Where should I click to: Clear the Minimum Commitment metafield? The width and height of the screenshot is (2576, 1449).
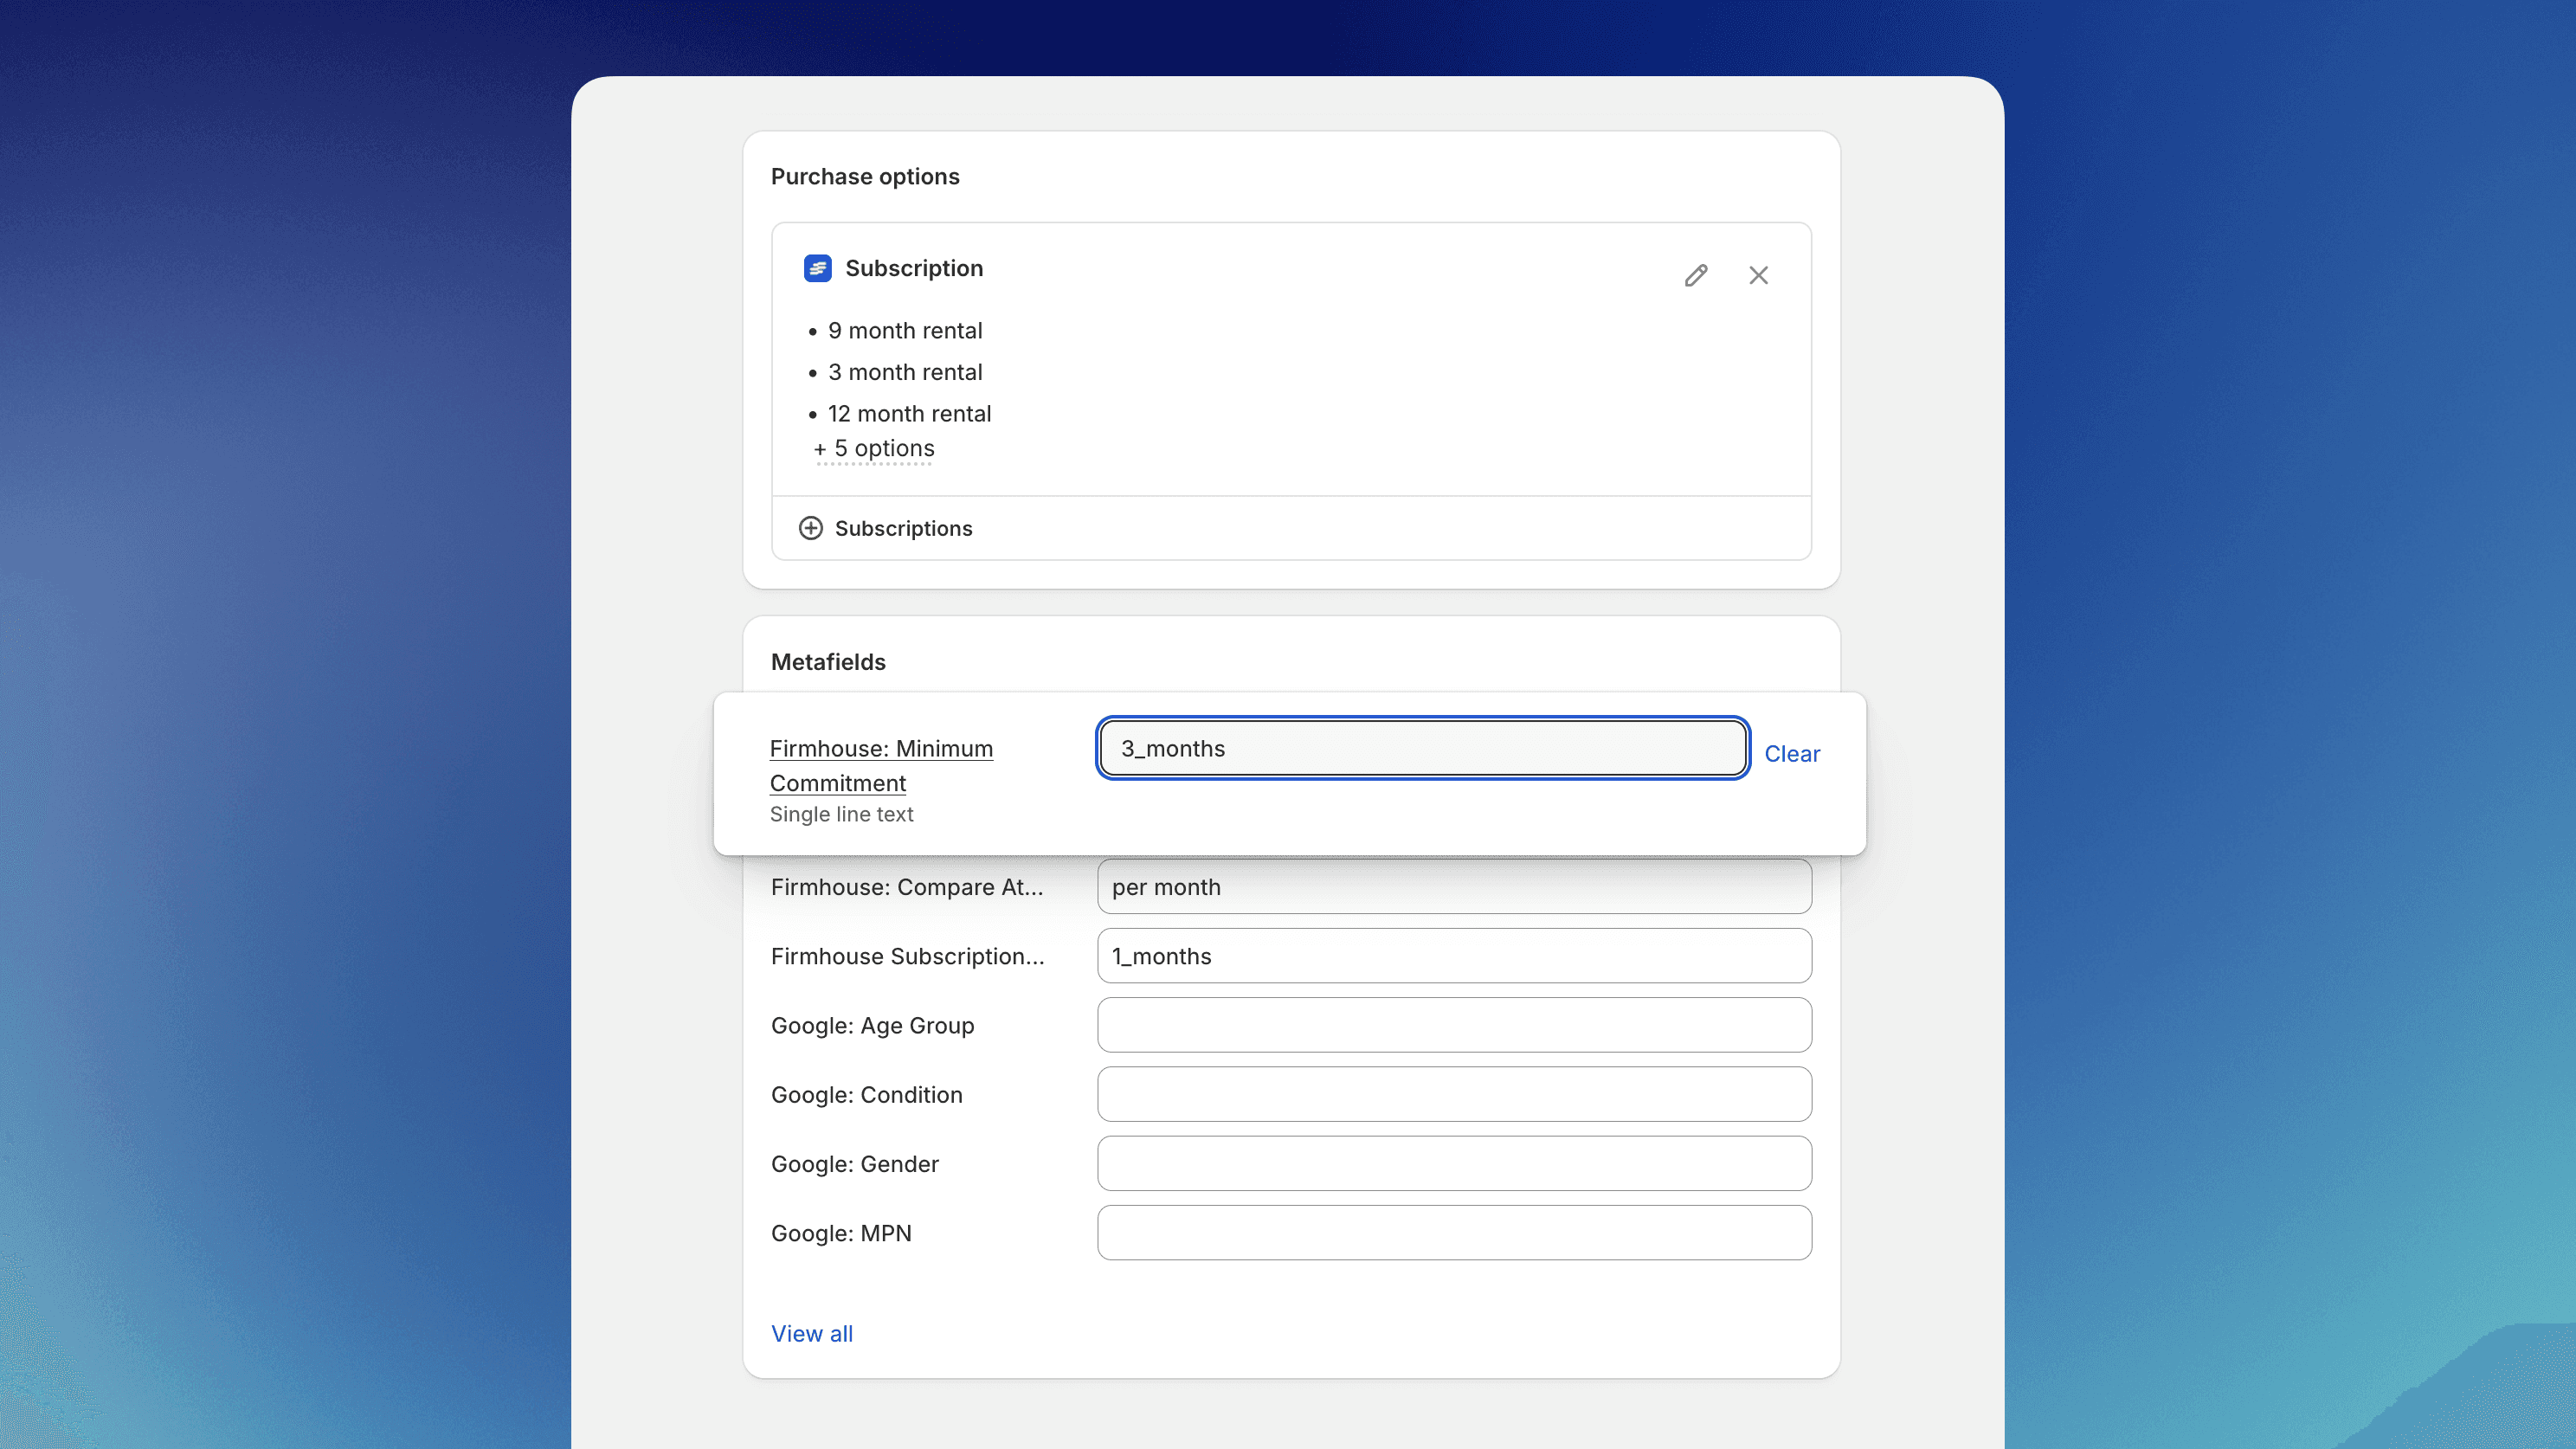[1791, 754]
